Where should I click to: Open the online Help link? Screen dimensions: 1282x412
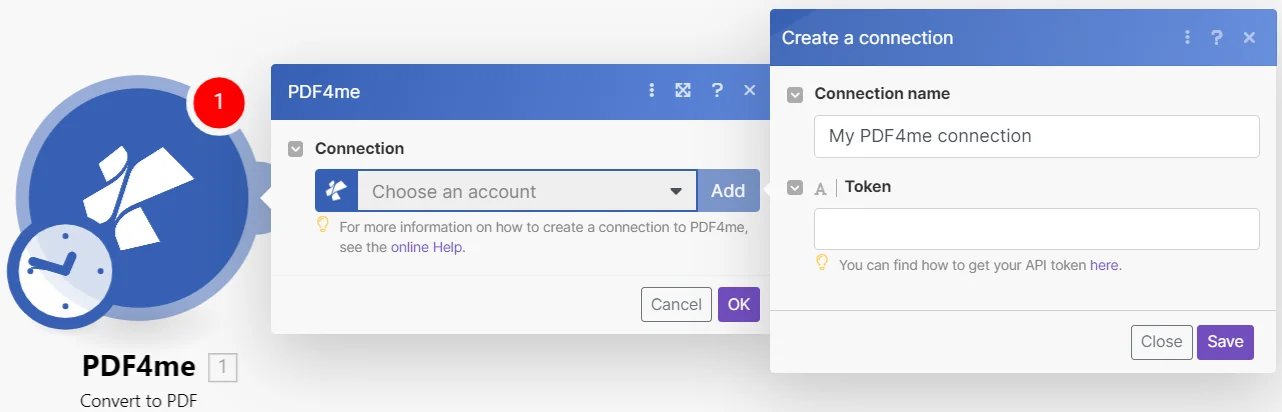click(428, 247)
